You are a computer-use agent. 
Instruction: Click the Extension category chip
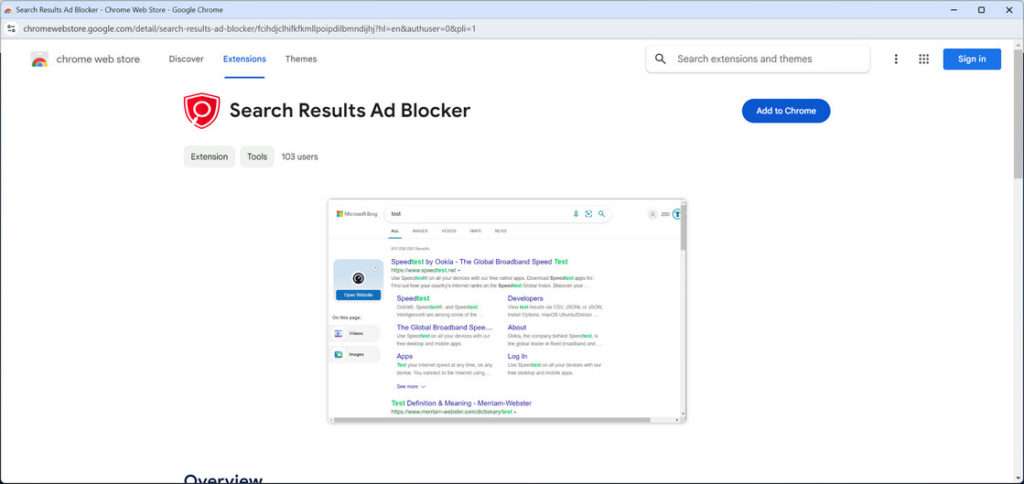pyautogui.click(x=209, y=157)
